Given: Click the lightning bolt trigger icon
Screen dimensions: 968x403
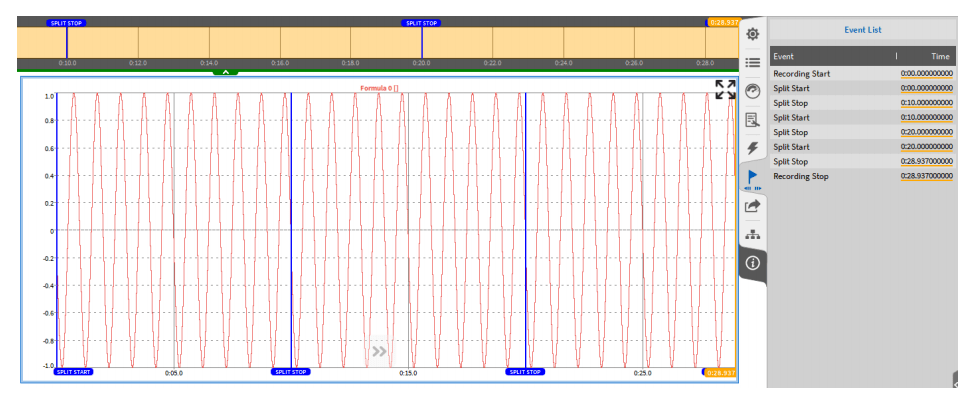Looking at the screenshot, I should (753, 148).
